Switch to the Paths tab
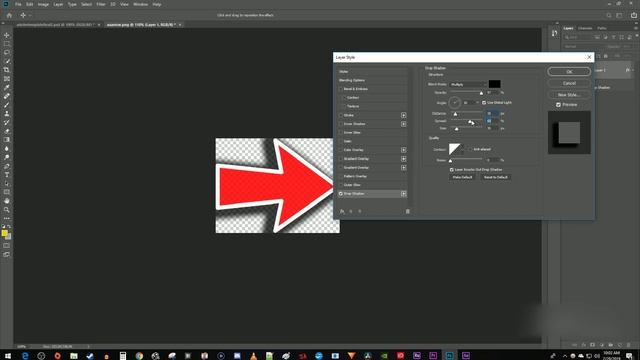This screenshot has width=640, height=360. coord(602,28)
